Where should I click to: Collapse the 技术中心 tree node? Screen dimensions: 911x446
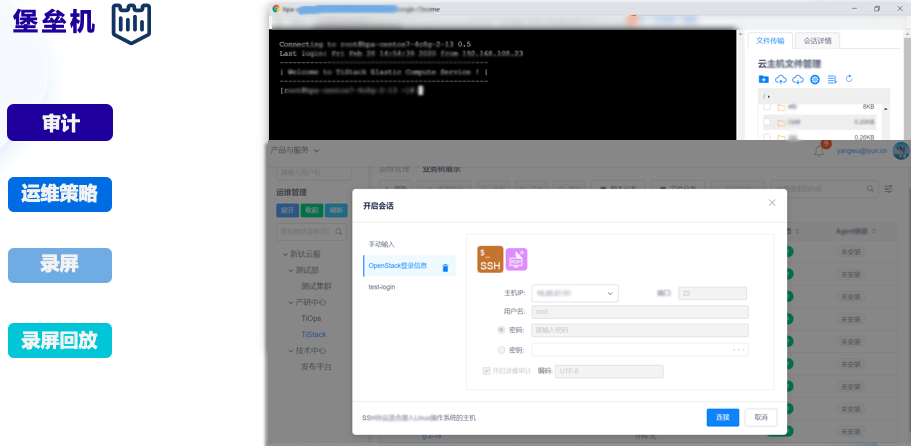click(x=292, y=351)
